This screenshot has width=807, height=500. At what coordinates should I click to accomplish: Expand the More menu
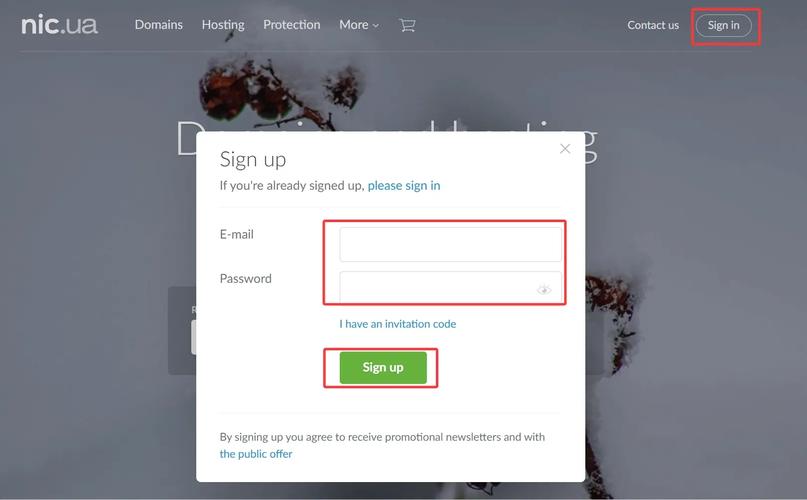359,25
